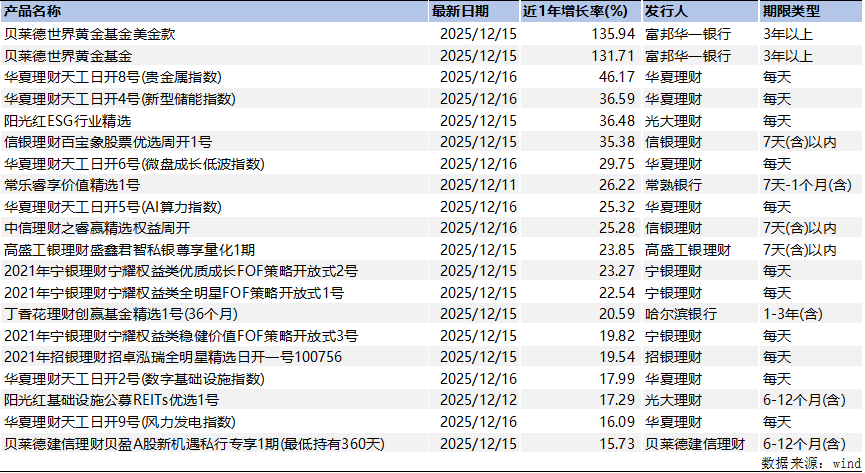Select 信银理财百宝象股票优选周开1号 cell
865x473 pixels.
108,142
